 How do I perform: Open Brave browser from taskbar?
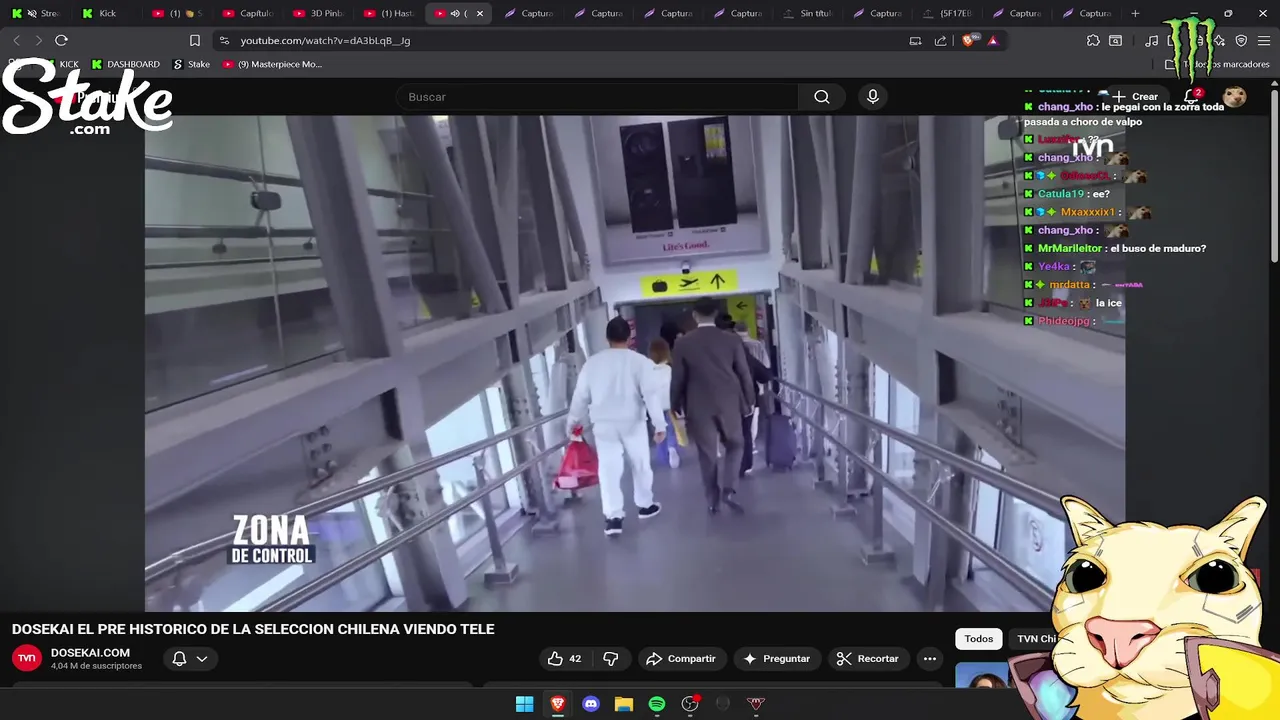click(558, 704)
